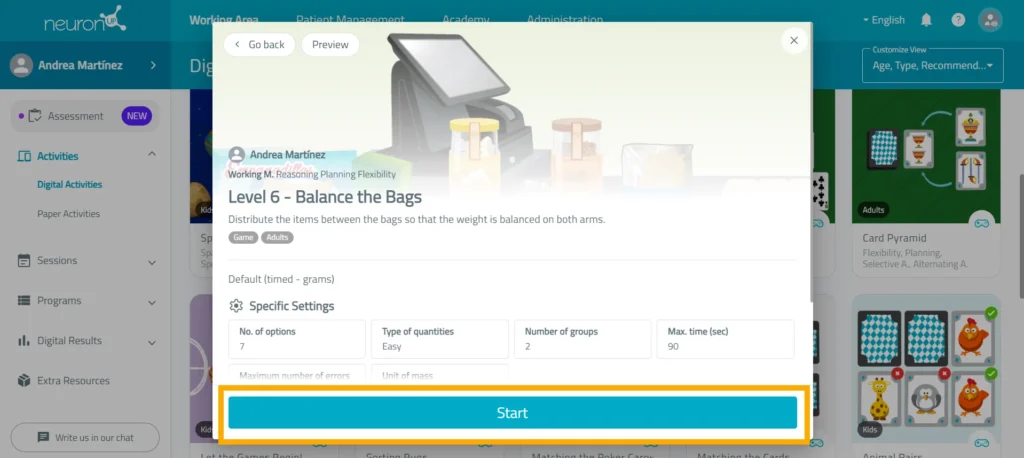Open the help question mark icon
The image size is (1024, 458).
pyautogui.click(x=958, y=20)
